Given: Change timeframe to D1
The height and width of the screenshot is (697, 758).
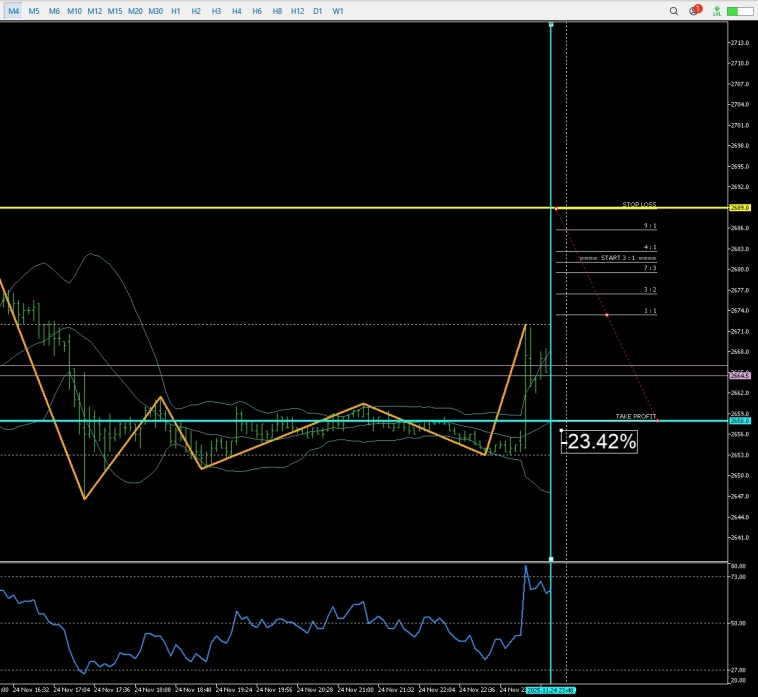Looking at the screenshot, I should pos(318,10).
